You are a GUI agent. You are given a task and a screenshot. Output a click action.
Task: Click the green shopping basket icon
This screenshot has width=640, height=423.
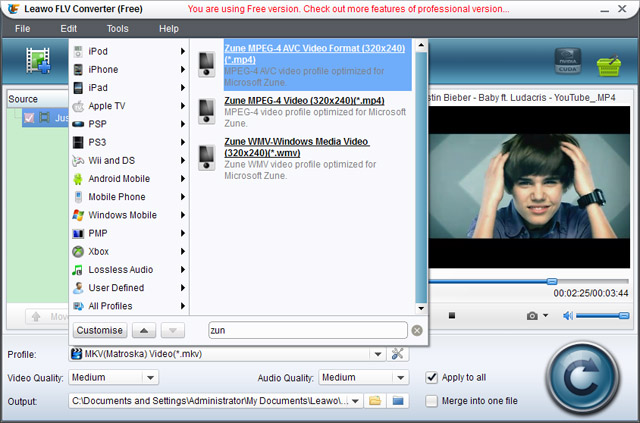coord(609,65)
